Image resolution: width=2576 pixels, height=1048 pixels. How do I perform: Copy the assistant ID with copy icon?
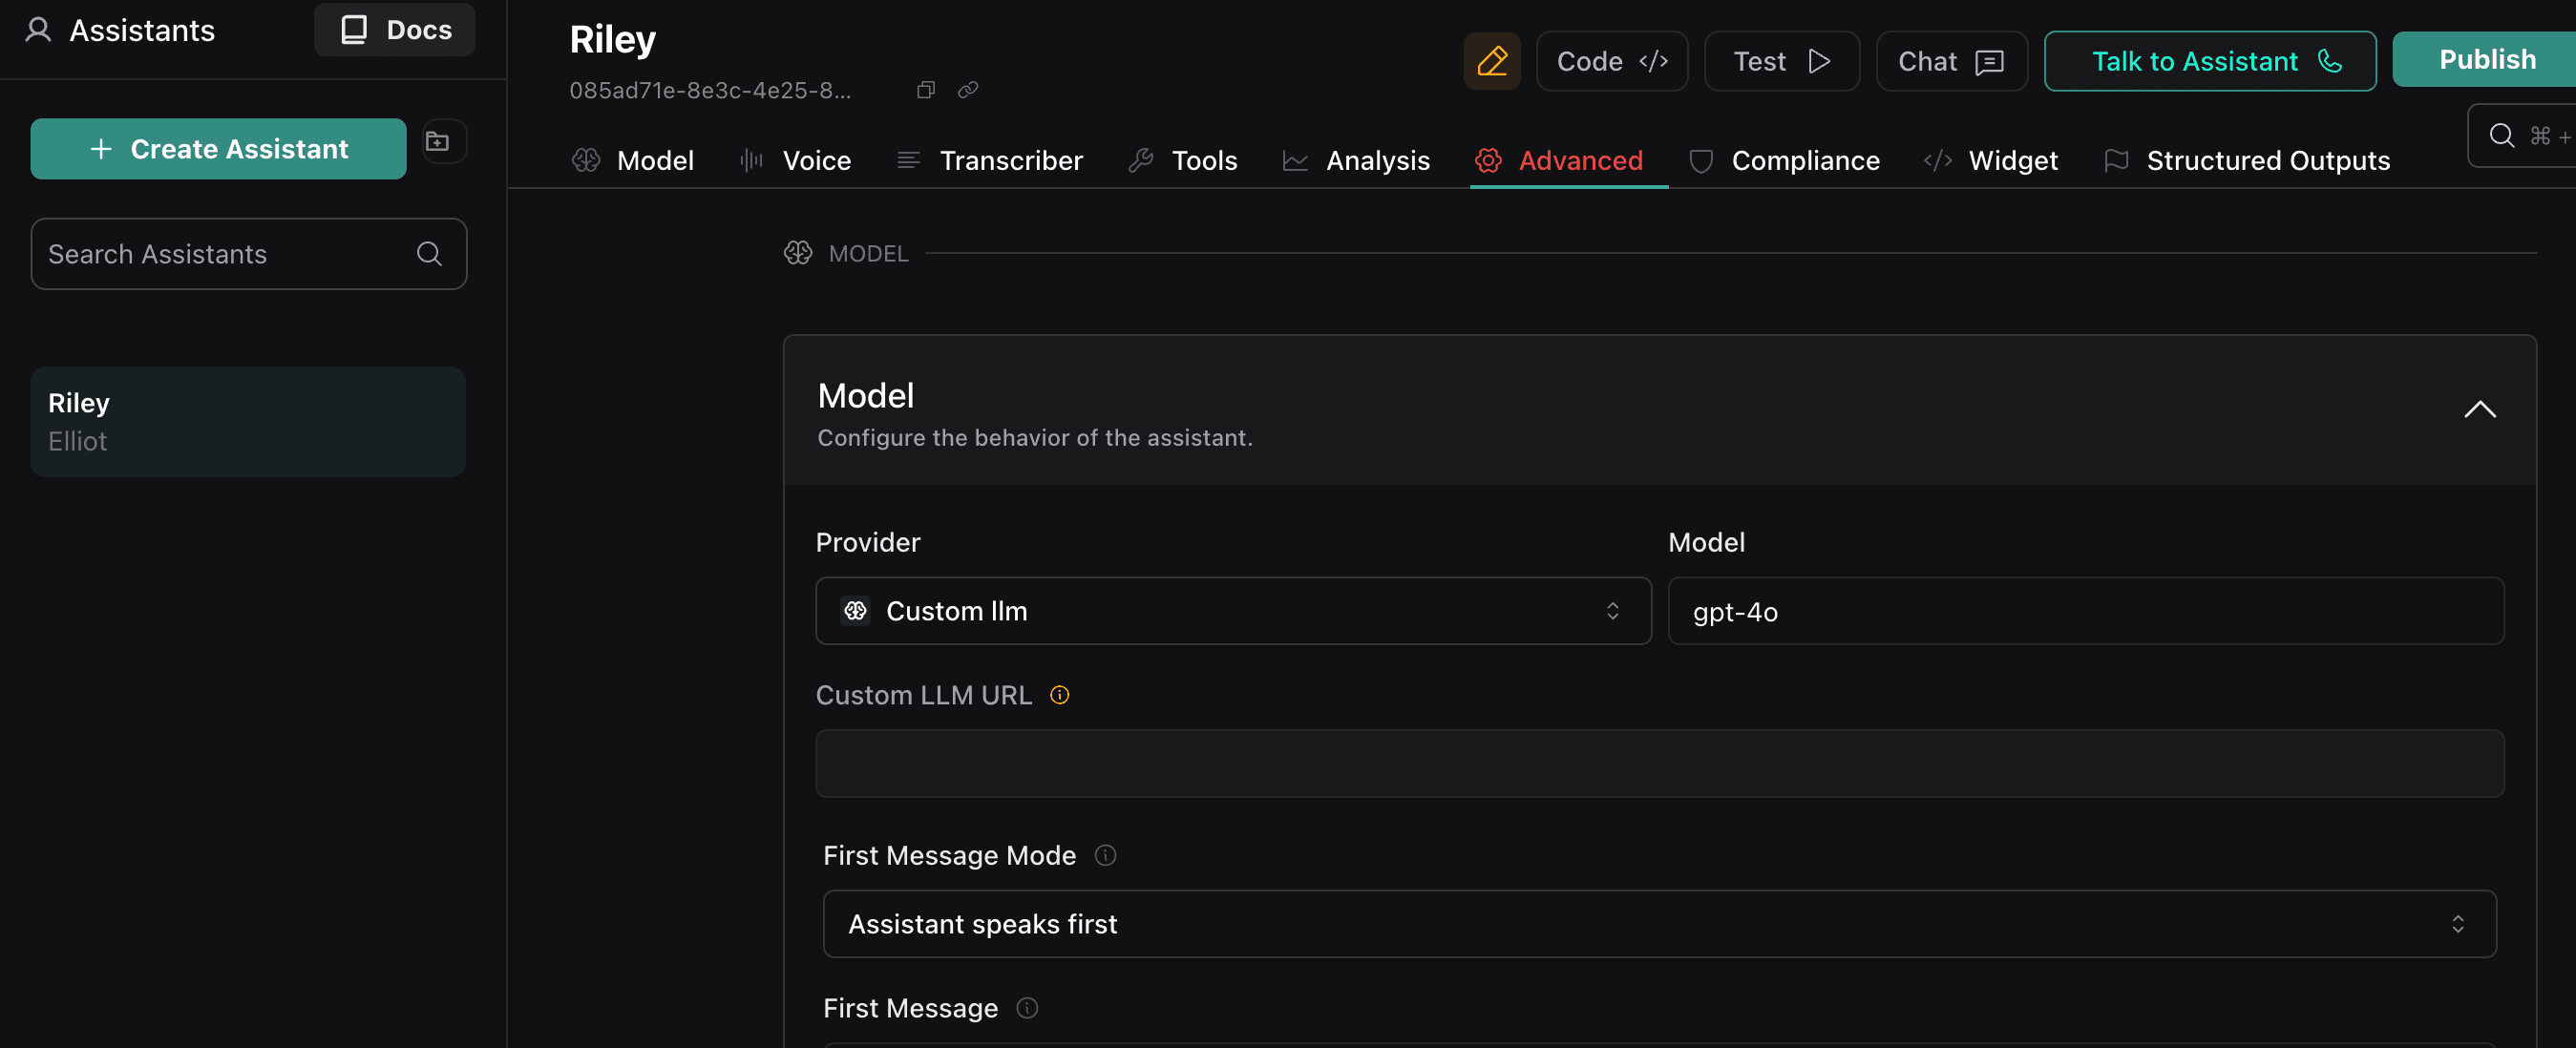(925, 90)
